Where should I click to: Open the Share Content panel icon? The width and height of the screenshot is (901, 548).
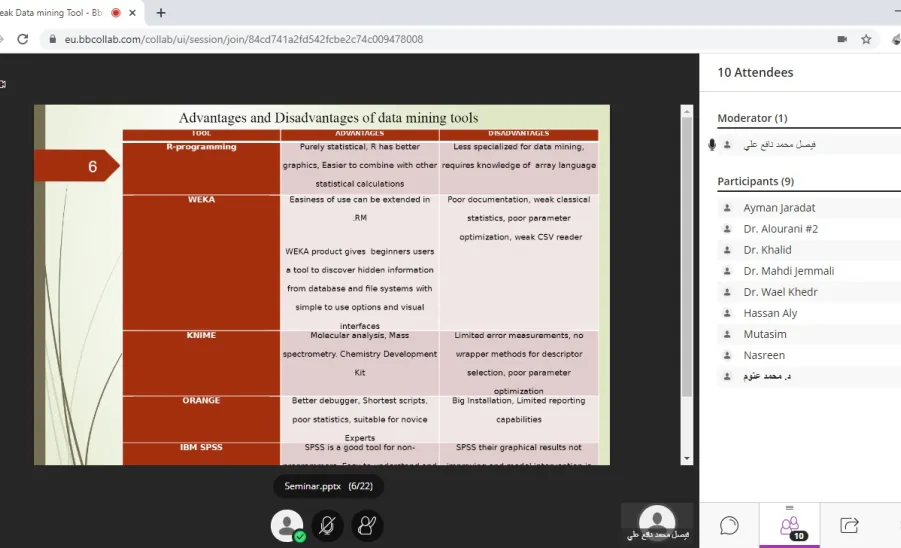tap(849, 525)
